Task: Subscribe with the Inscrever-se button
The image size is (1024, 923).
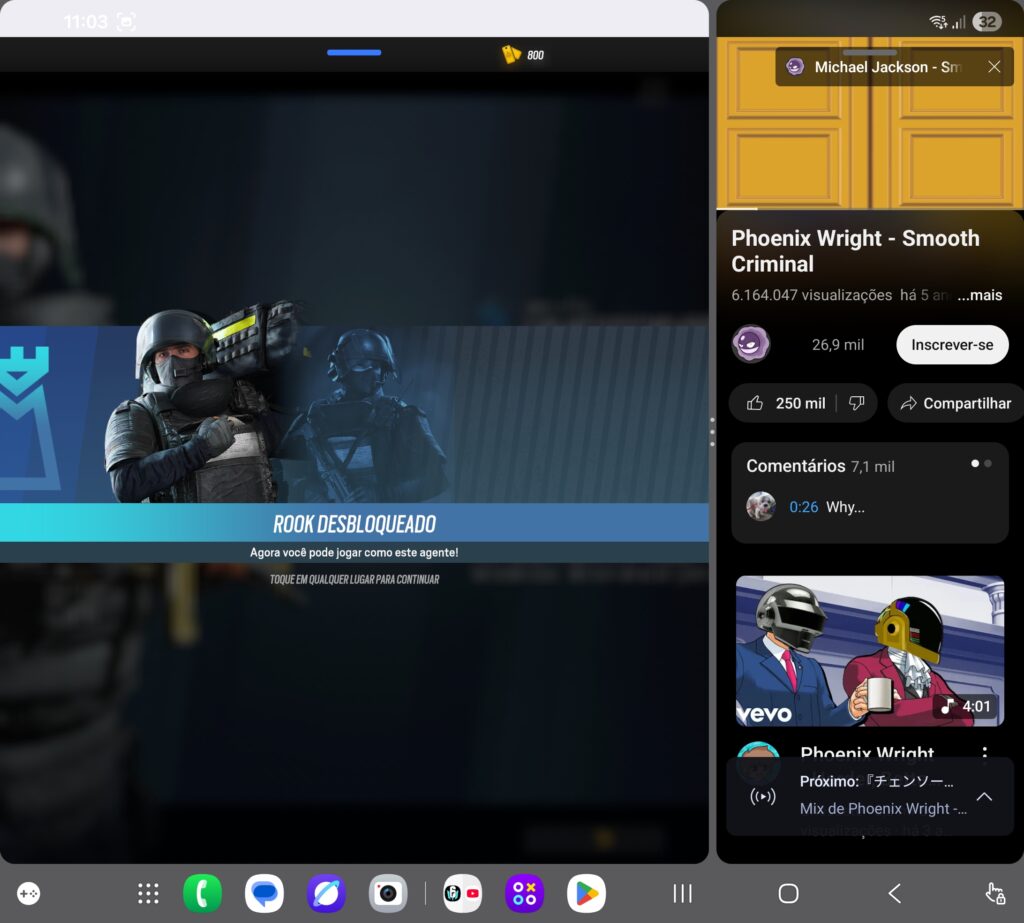Action: 952,345
